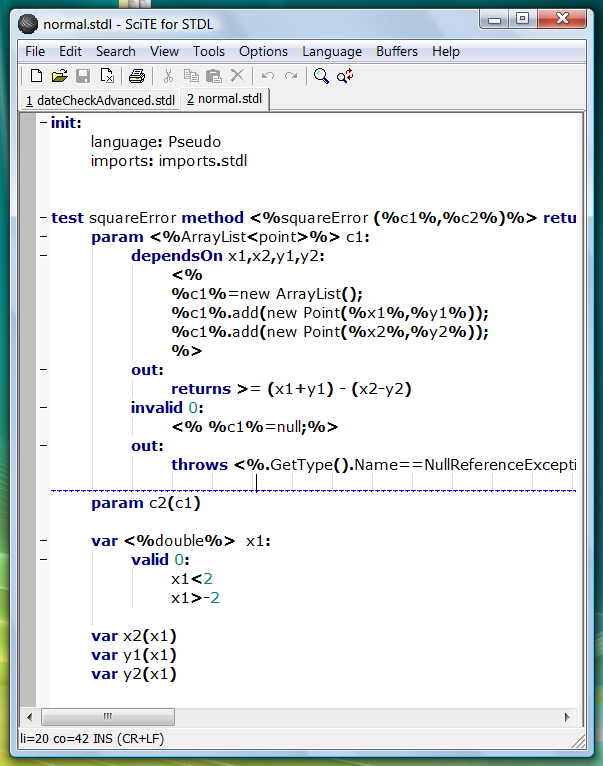Click the Paste clipboard icon

pyautogui.click(x=214, y=76)
